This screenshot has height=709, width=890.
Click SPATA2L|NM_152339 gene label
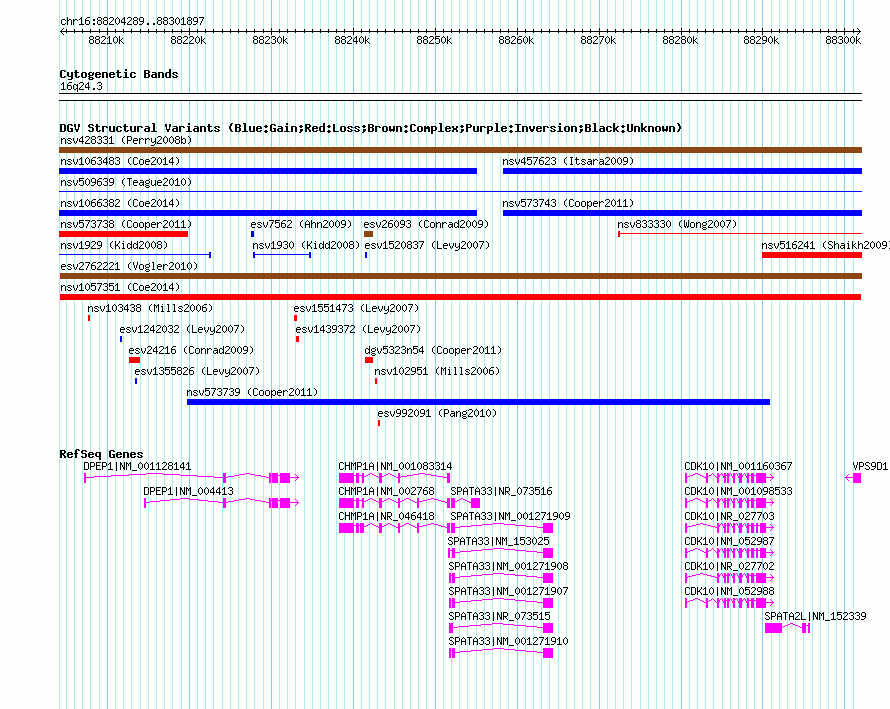point(815,616)
